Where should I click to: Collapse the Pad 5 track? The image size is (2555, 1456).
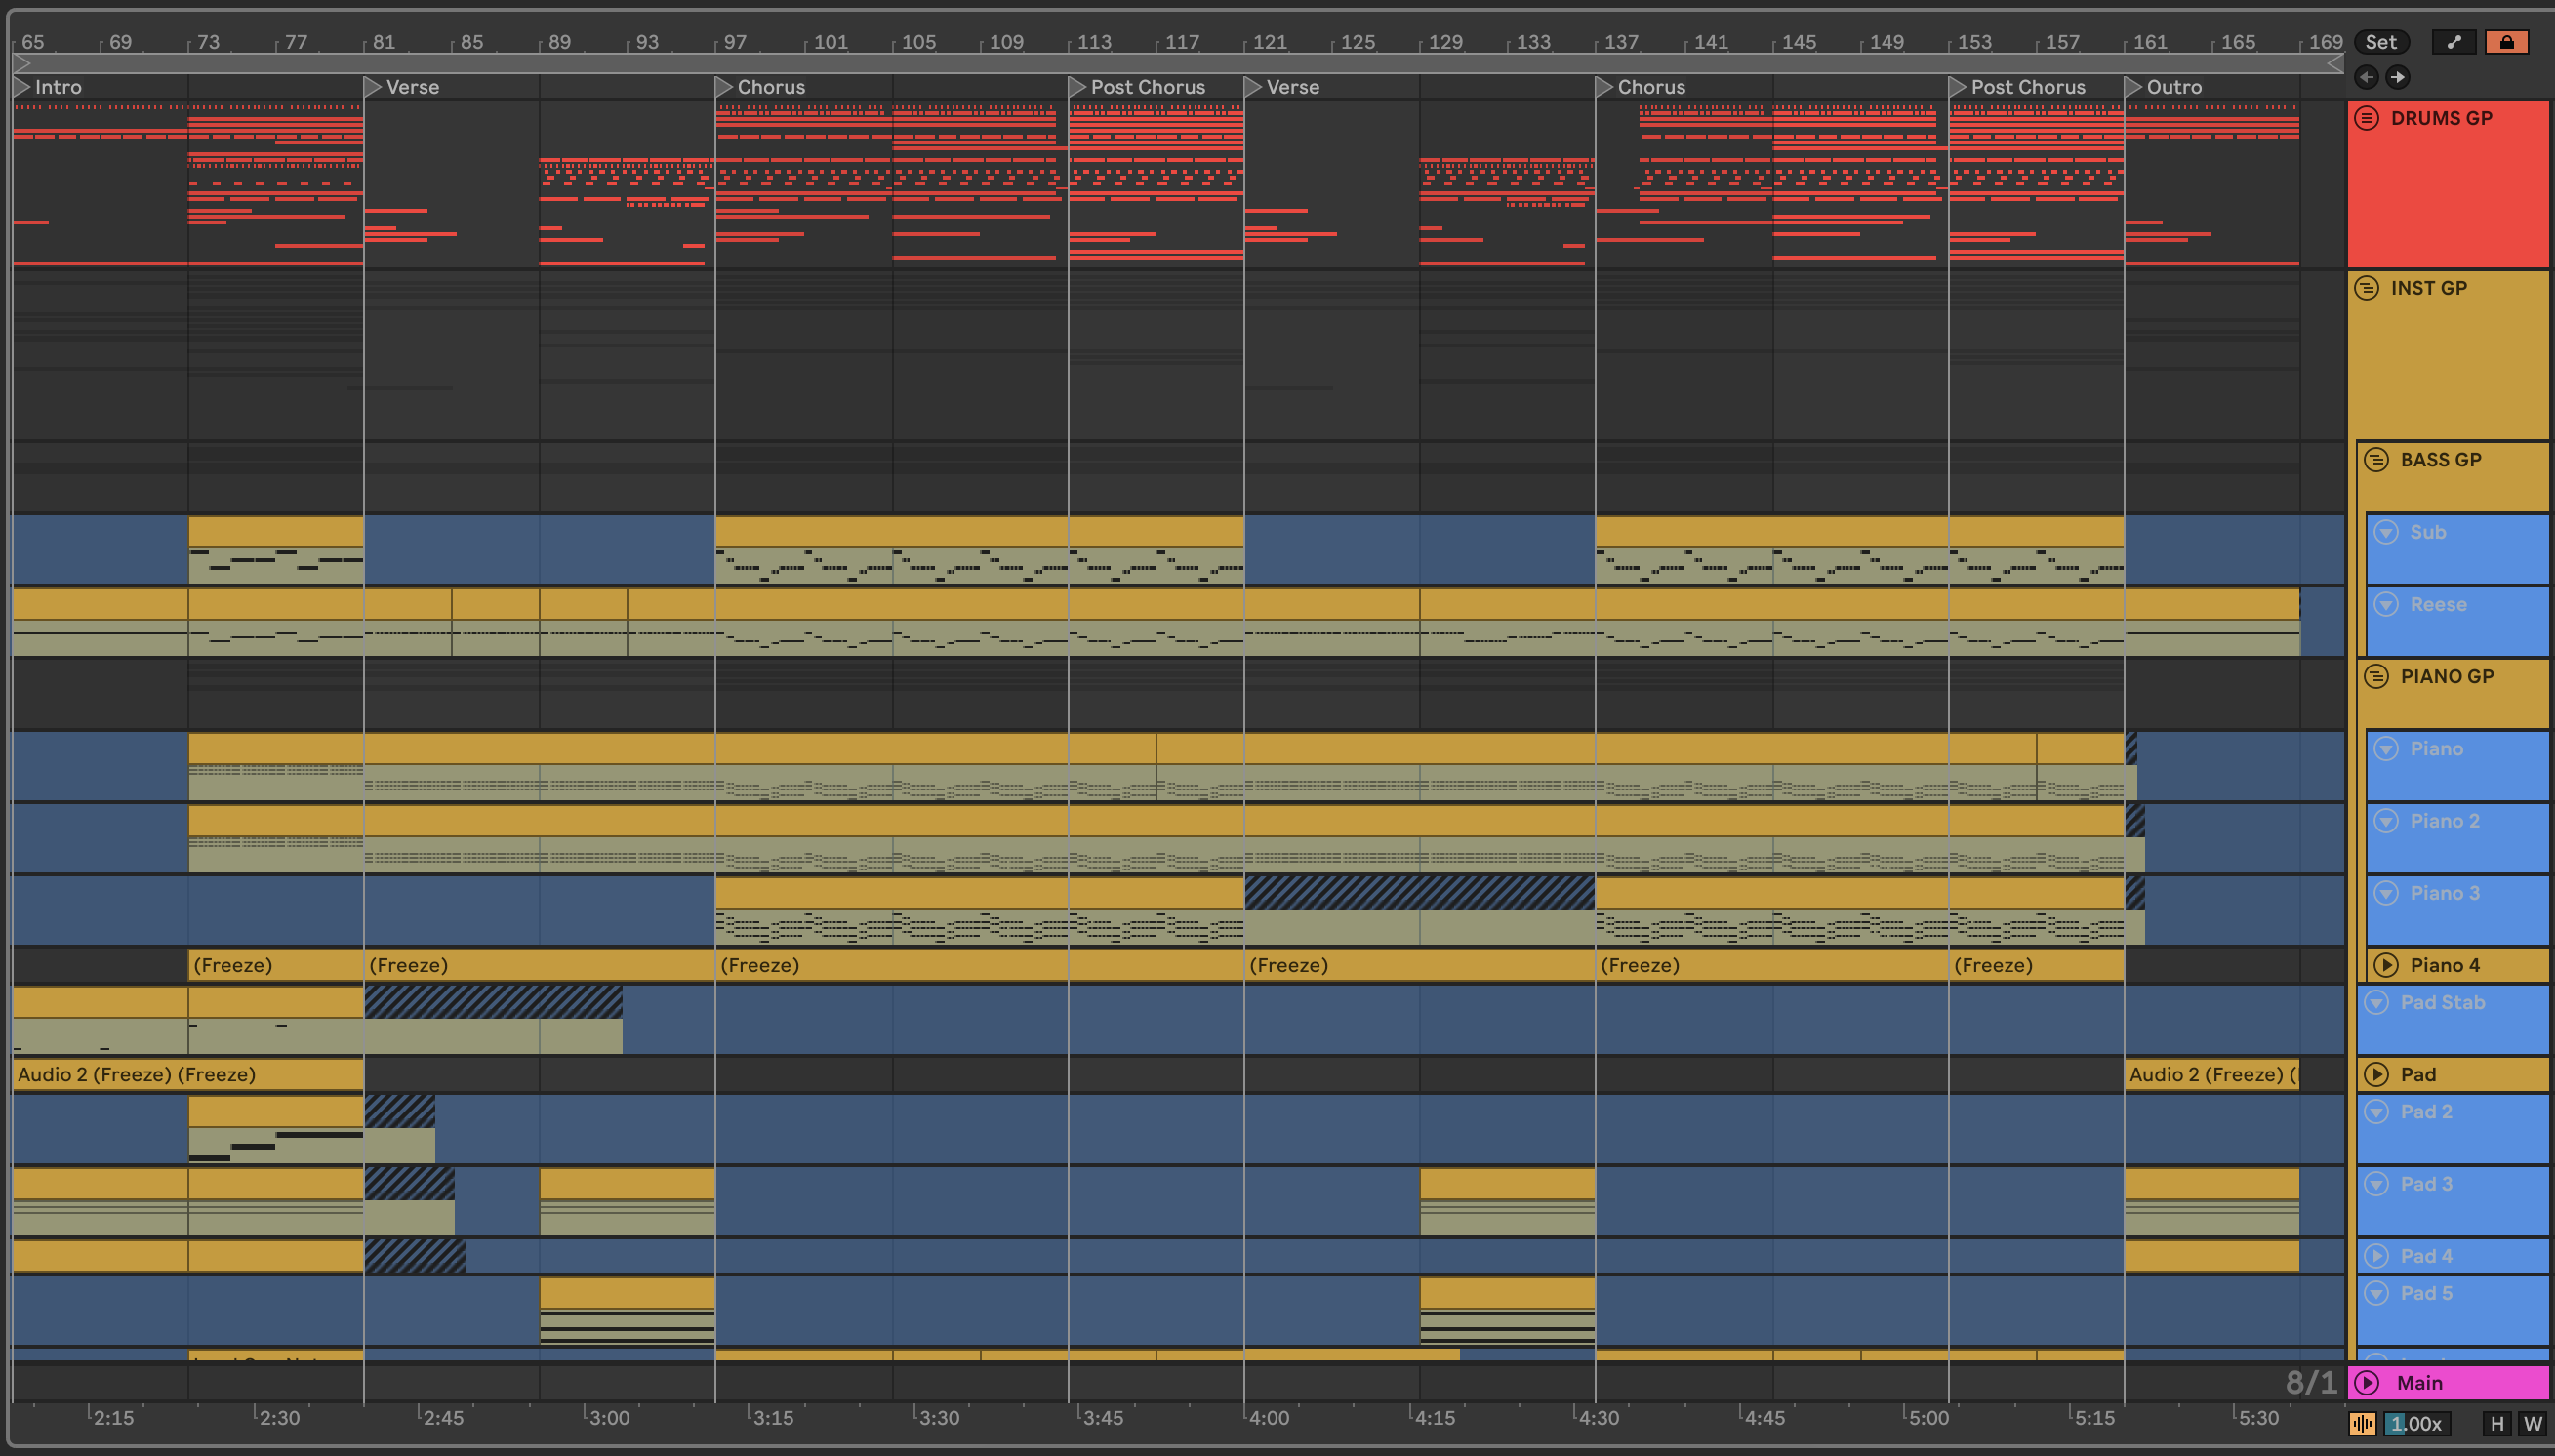[x=2376, y=1293]
